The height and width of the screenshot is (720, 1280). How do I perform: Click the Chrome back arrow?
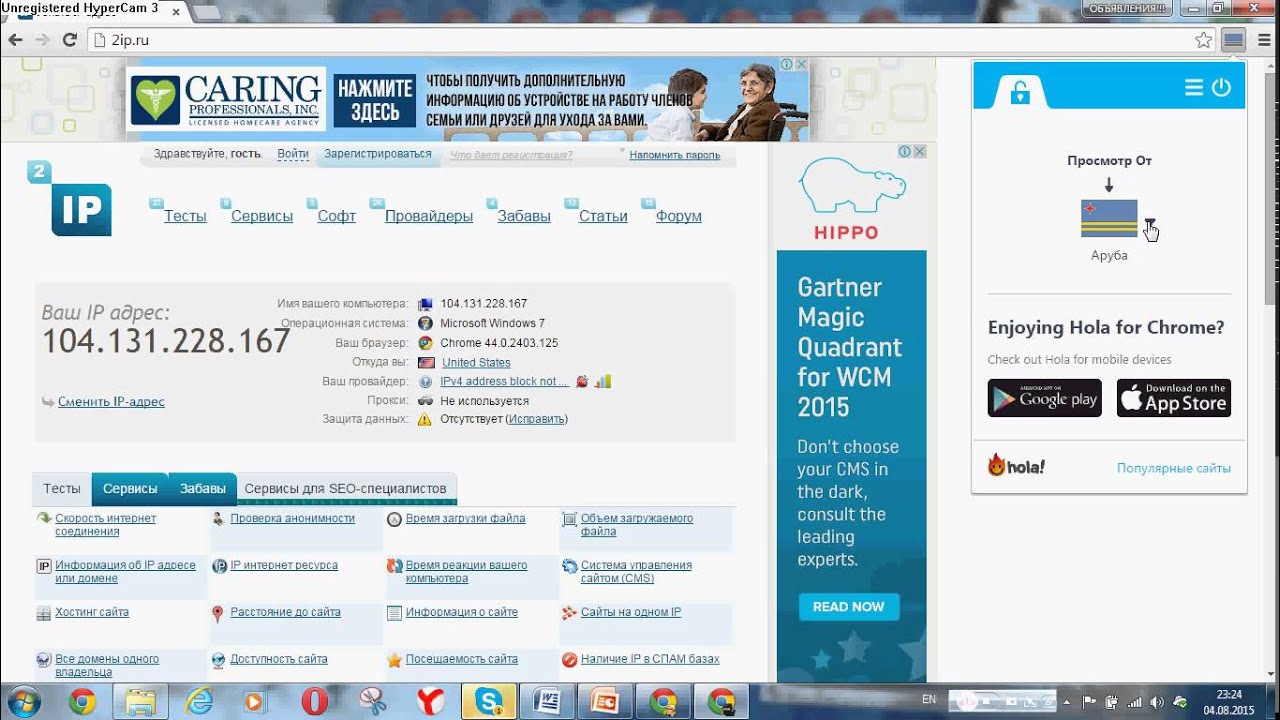tap(15, 40)
